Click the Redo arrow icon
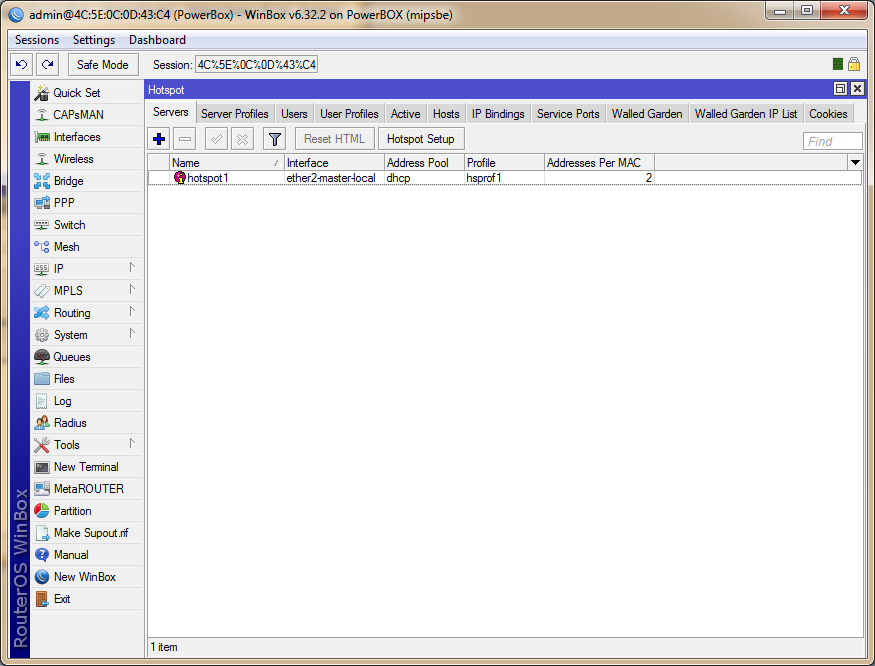The image size is (875, 666). tap(47, 65)
